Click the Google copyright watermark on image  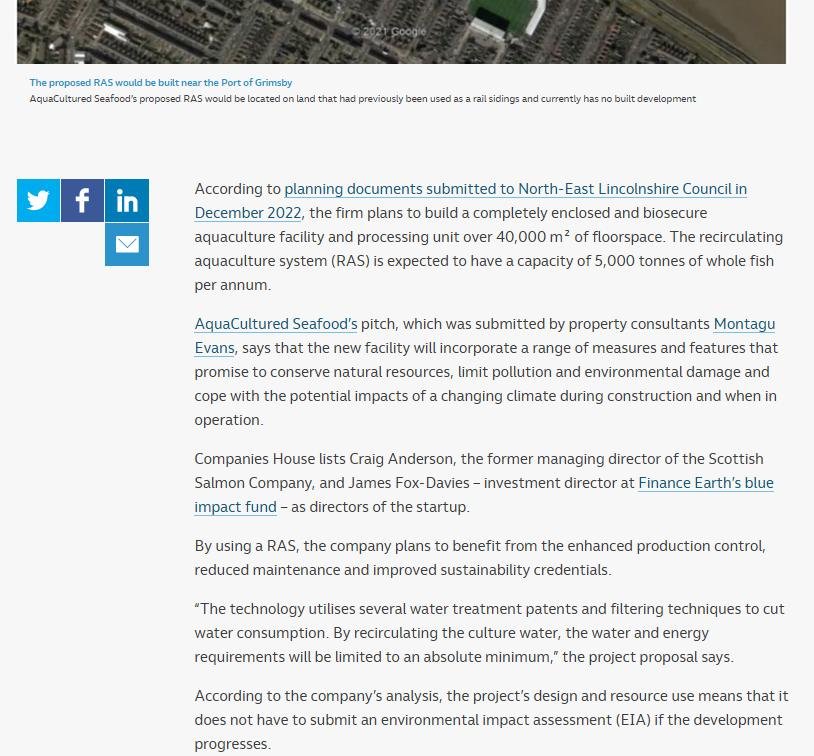coord(389,32)
